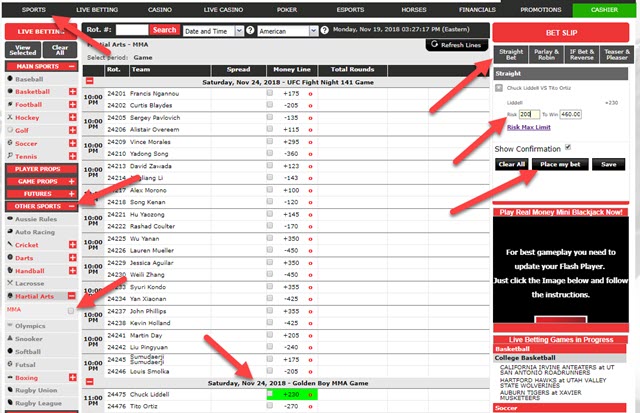Viewport: 640px width, 413px height.
Task: Click the Refresh Lines icon
Action: click(x=433, y=45)
